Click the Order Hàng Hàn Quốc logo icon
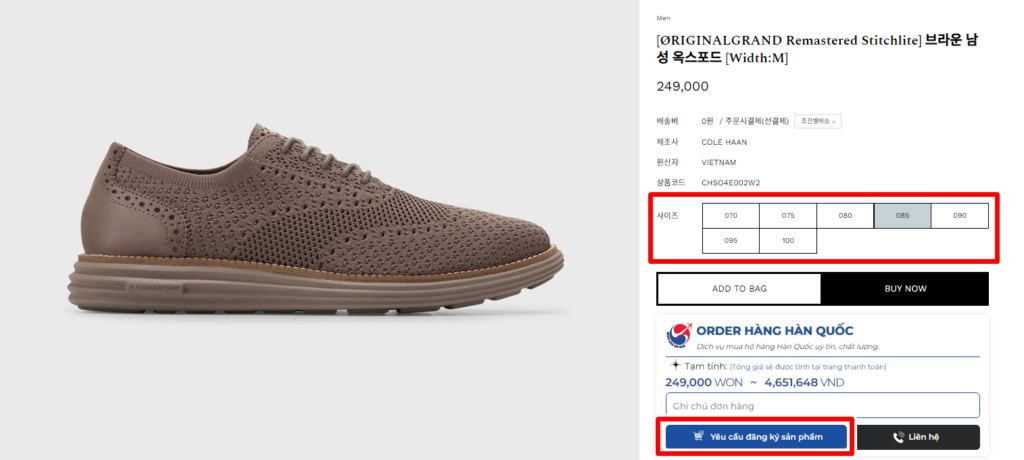 [680, 335]
